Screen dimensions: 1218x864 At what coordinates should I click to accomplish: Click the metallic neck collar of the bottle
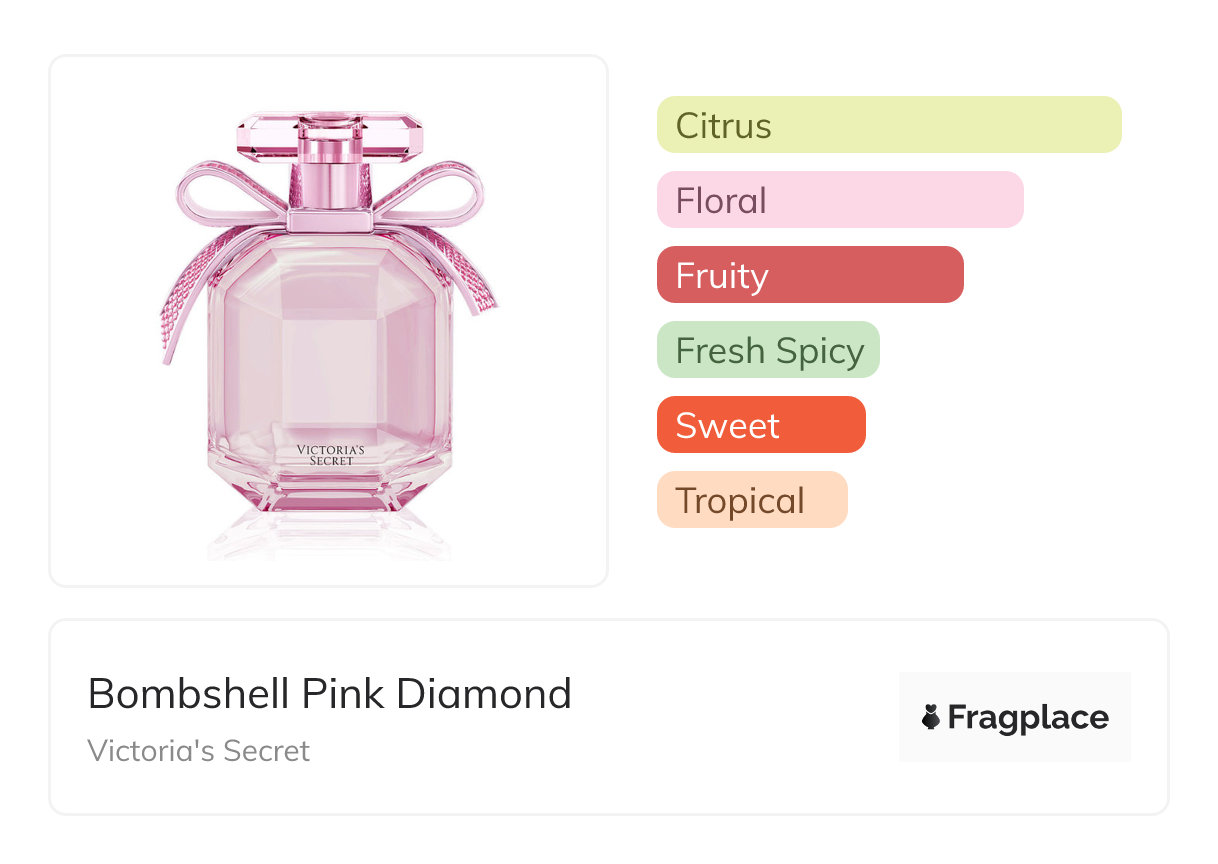pos(330,218)
